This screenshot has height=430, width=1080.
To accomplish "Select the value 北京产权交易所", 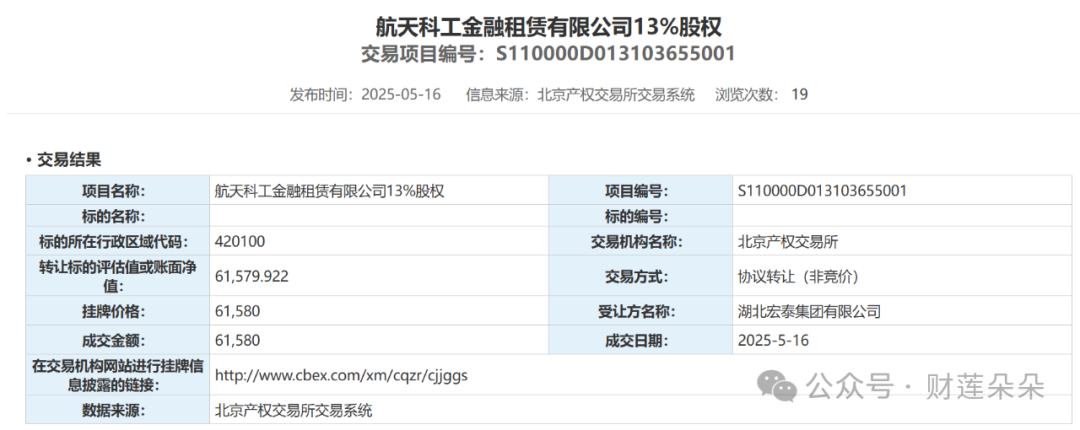I will [787, 241].
